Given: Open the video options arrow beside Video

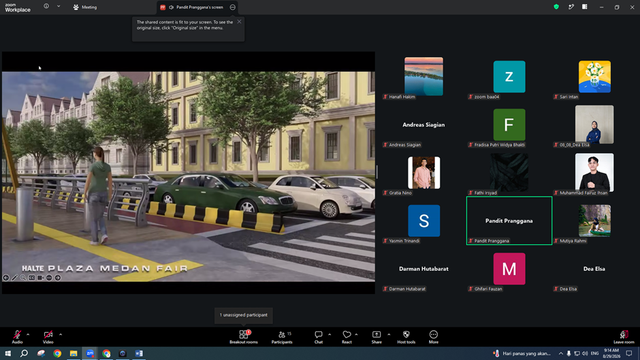Looking at the screenshot, I should [x=60, y=334].
